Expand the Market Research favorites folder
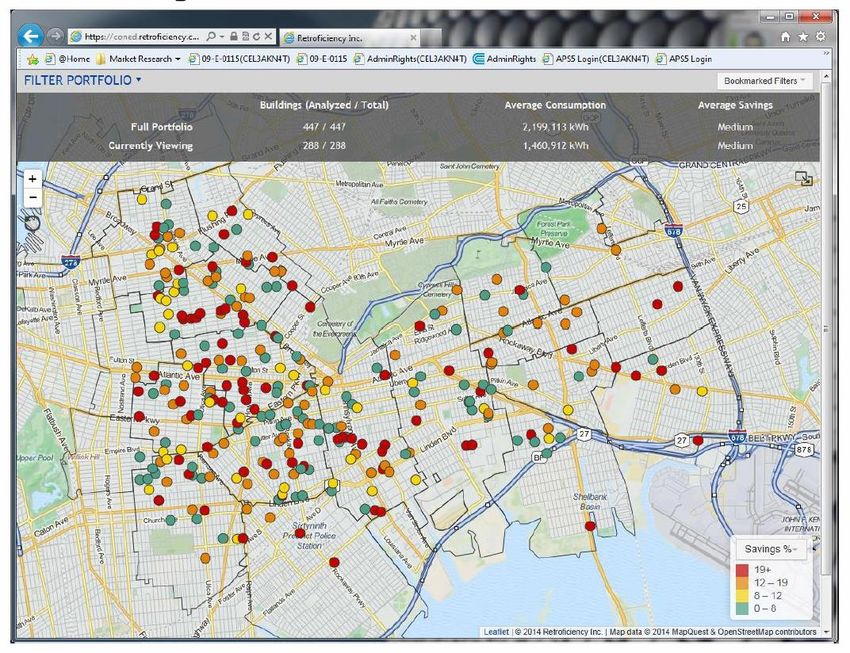Screen dimensions: 850x653 [x=138, y=59]
